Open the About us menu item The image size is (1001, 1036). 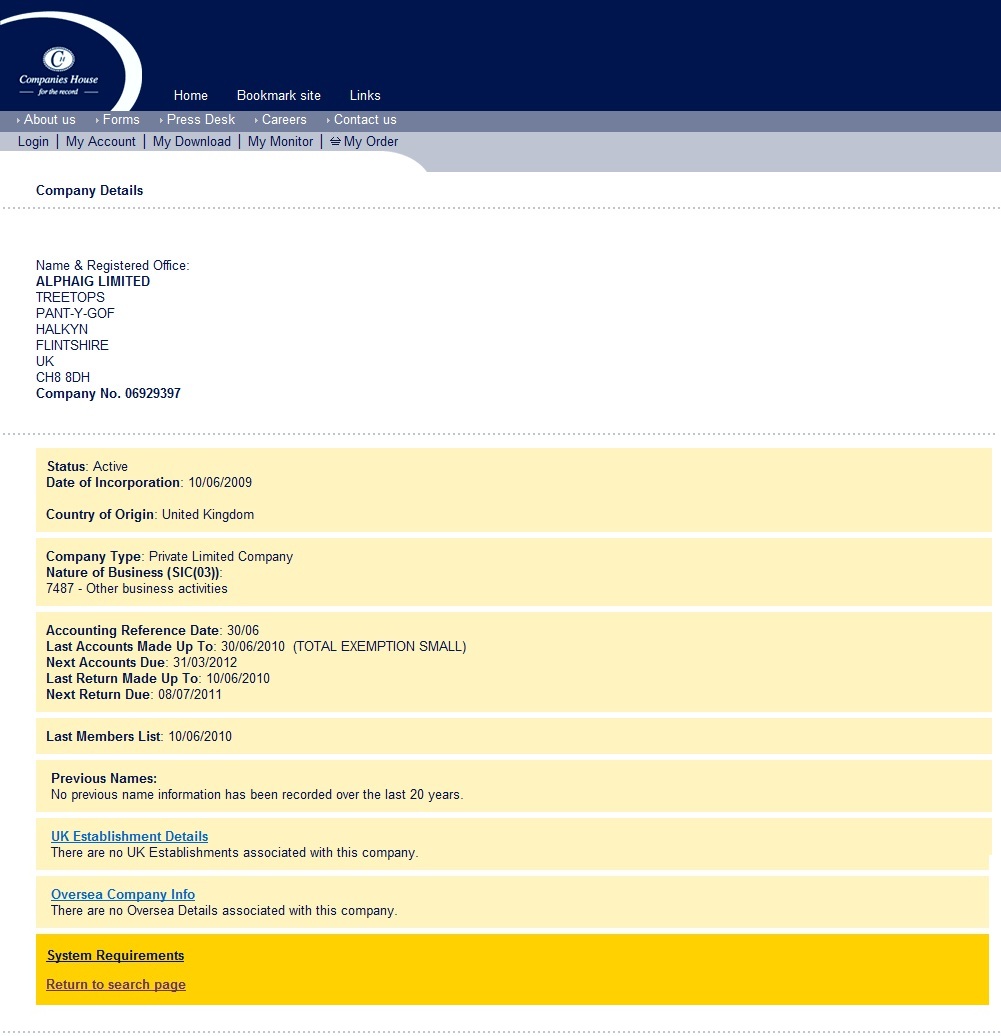(x=49, y=120)
